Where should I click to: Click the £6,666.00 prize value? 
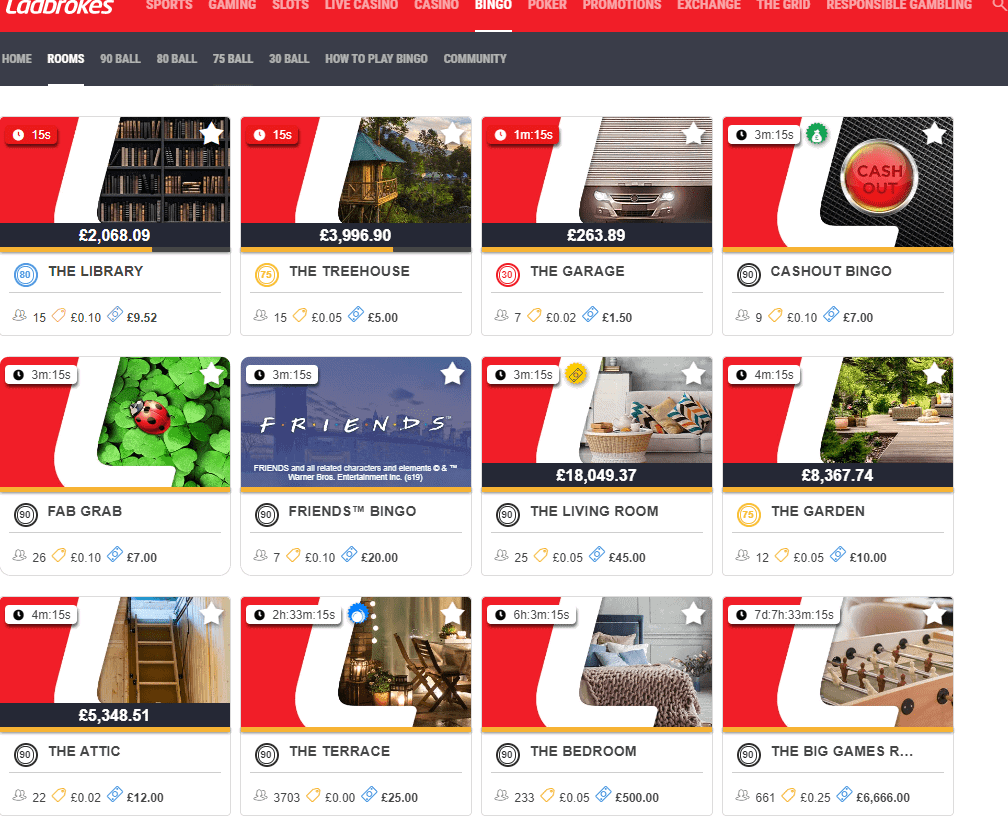[883, 797]
